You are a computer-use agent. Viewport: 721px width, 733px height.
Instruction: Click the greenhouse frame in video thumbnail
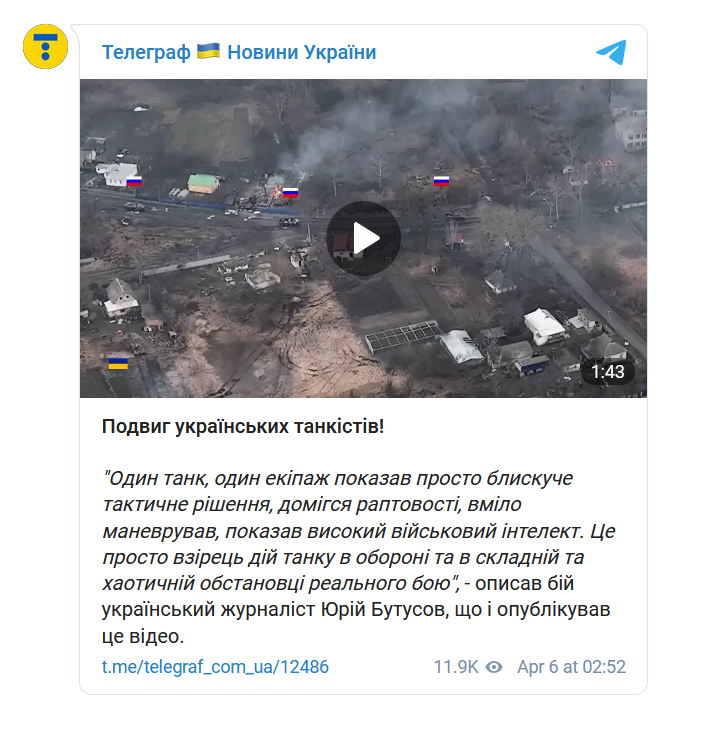point(401,335)
